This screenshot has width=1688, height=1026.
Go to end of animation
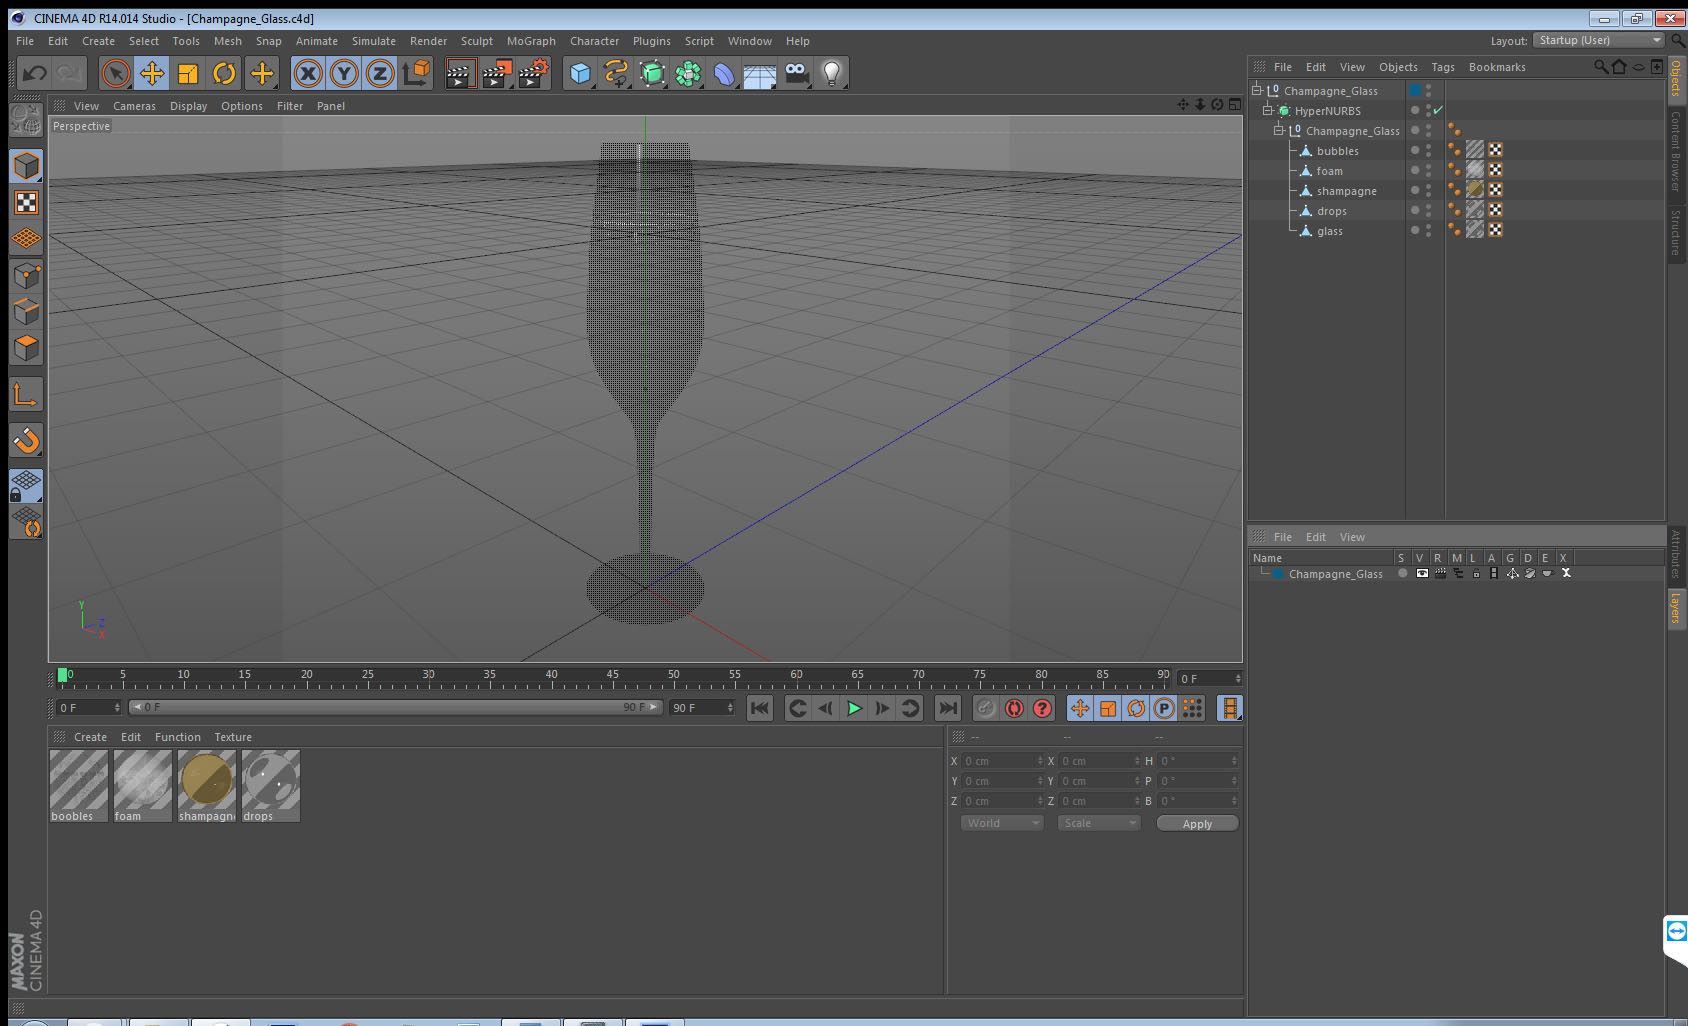(947, 708)
